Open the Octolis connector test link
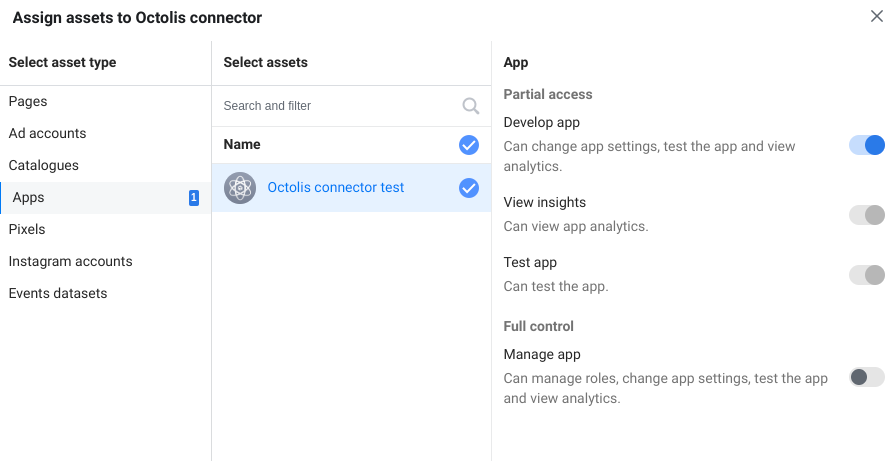 pyautogui.click(x=335, y=187)
